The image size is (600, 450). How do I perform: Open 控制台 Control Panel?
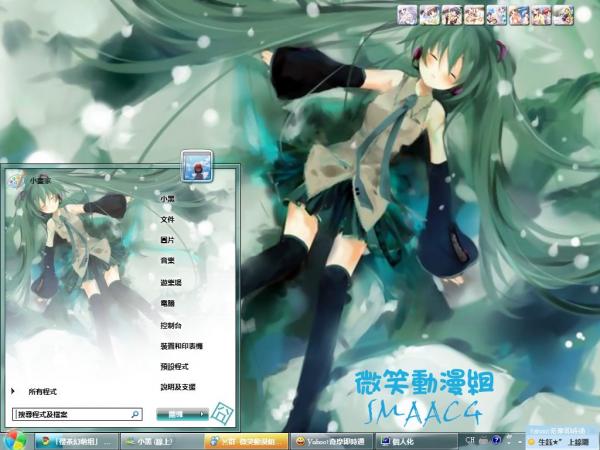[171, 326]
